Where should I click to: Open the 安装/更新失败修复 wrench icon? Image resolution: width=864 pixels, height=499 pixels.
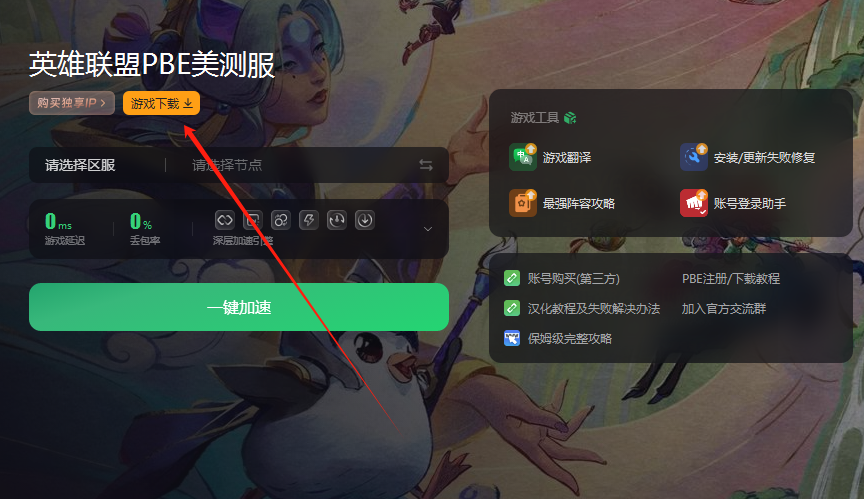point(694,158)
